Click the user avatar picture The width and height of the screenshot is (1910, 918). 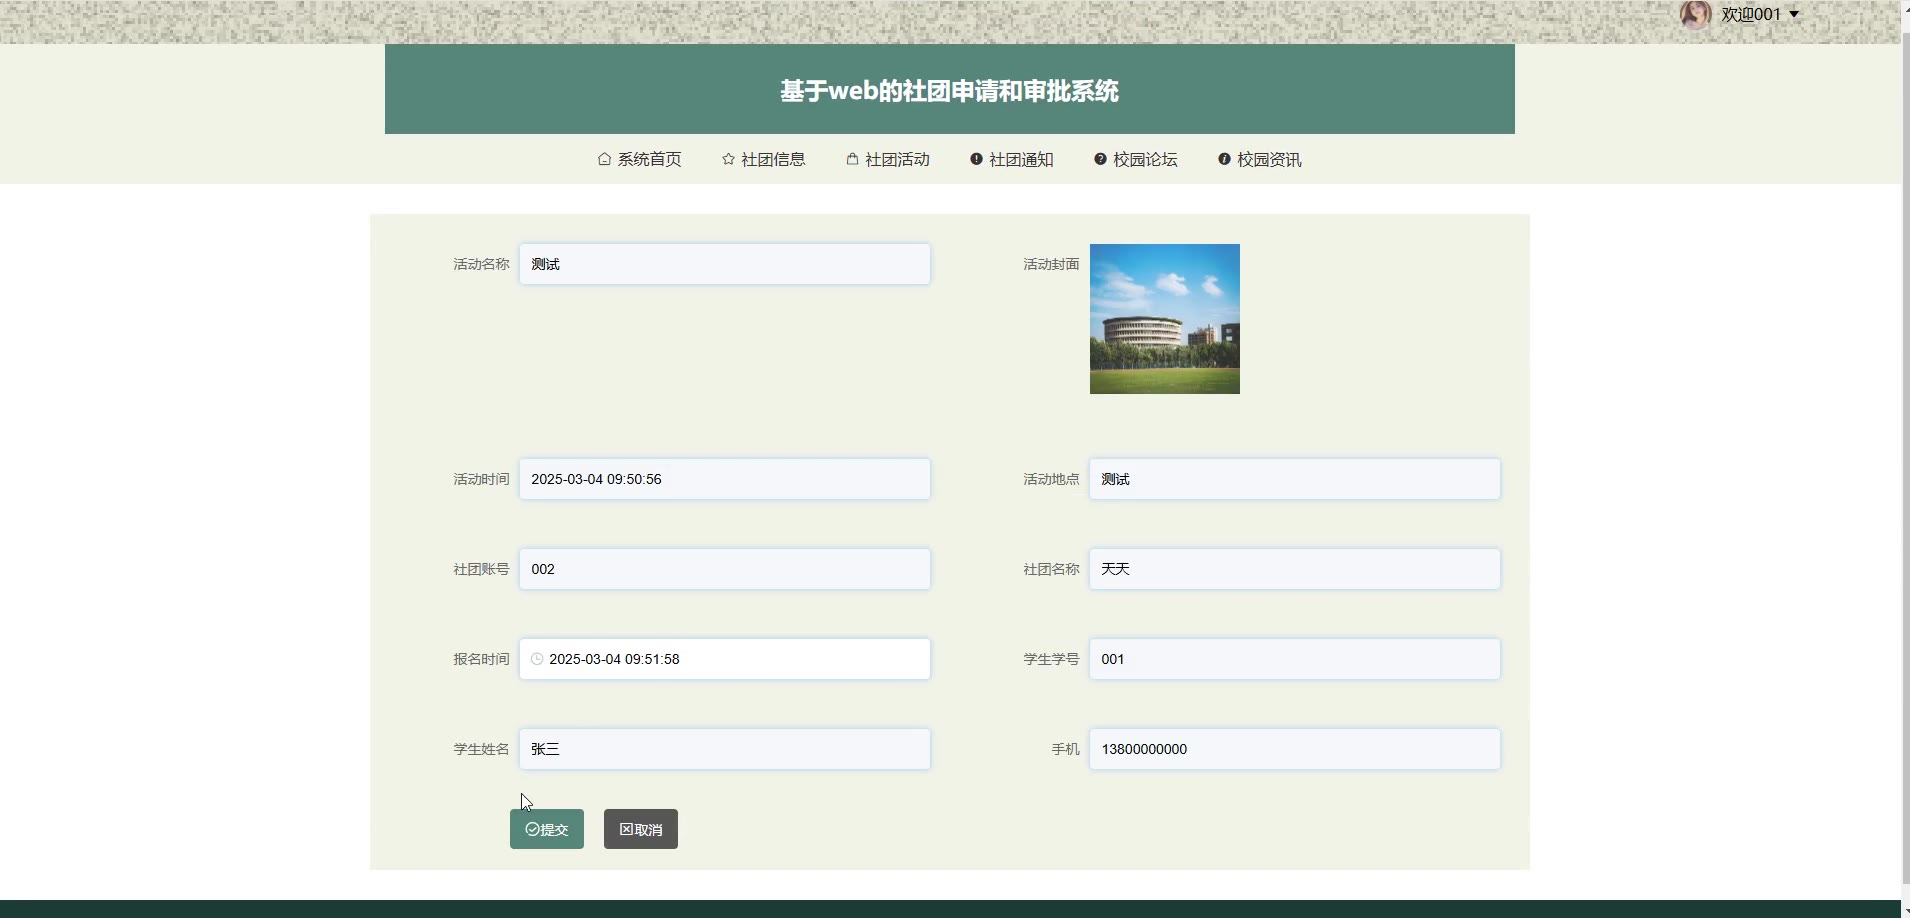pyautogui.click(x=1695, y=15)
